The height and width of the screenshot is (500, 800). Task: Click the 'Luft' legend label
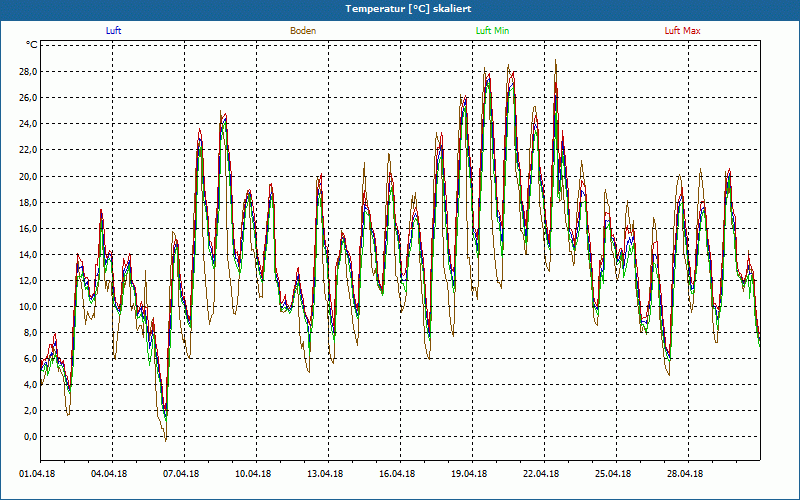coord(113,31)
